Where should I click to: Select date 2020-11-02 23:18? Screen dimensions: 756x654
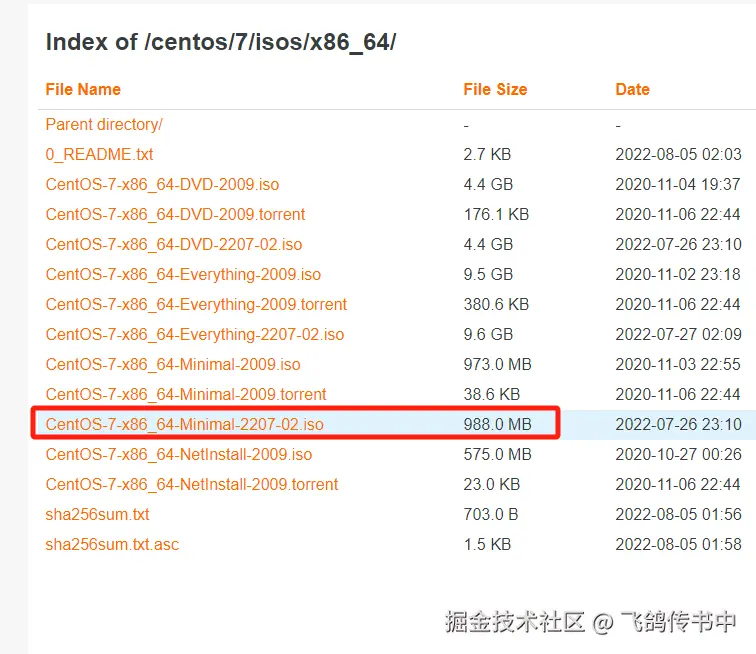point(678,274)
